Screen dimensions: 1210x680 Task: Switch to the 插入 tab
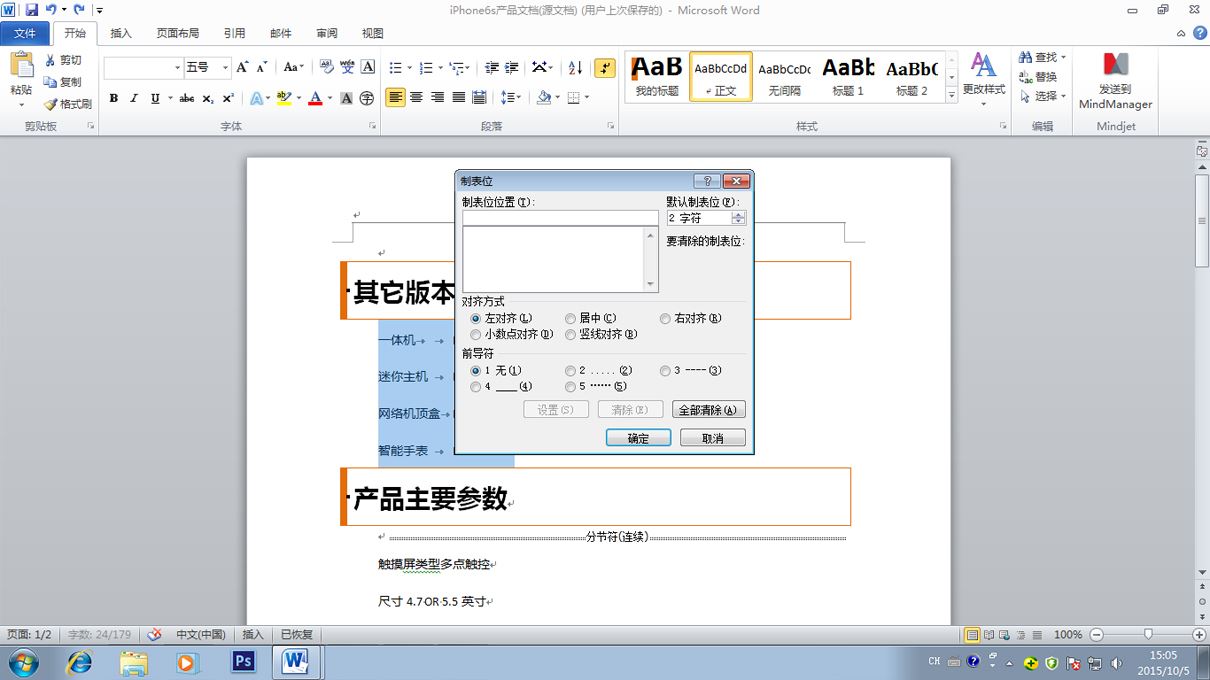pyautogui.click(x=121, y=33)
